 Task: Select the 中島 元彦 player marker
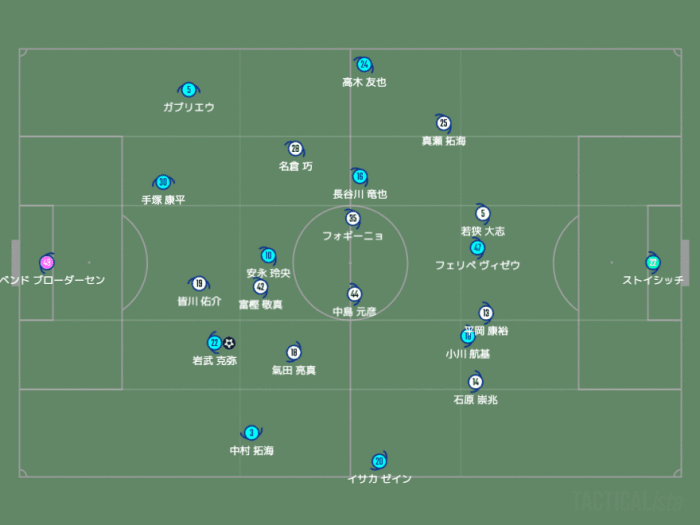click(354, 294)
